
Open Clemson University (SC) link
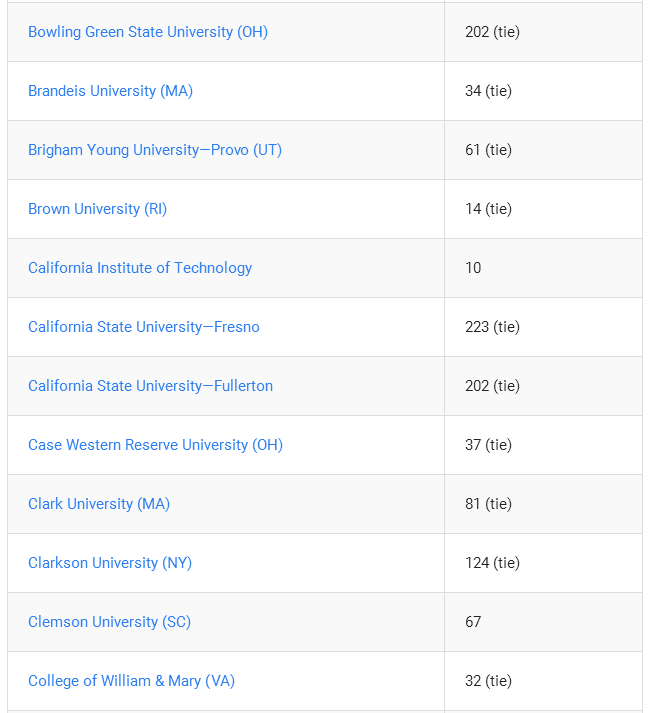point(110,622)
